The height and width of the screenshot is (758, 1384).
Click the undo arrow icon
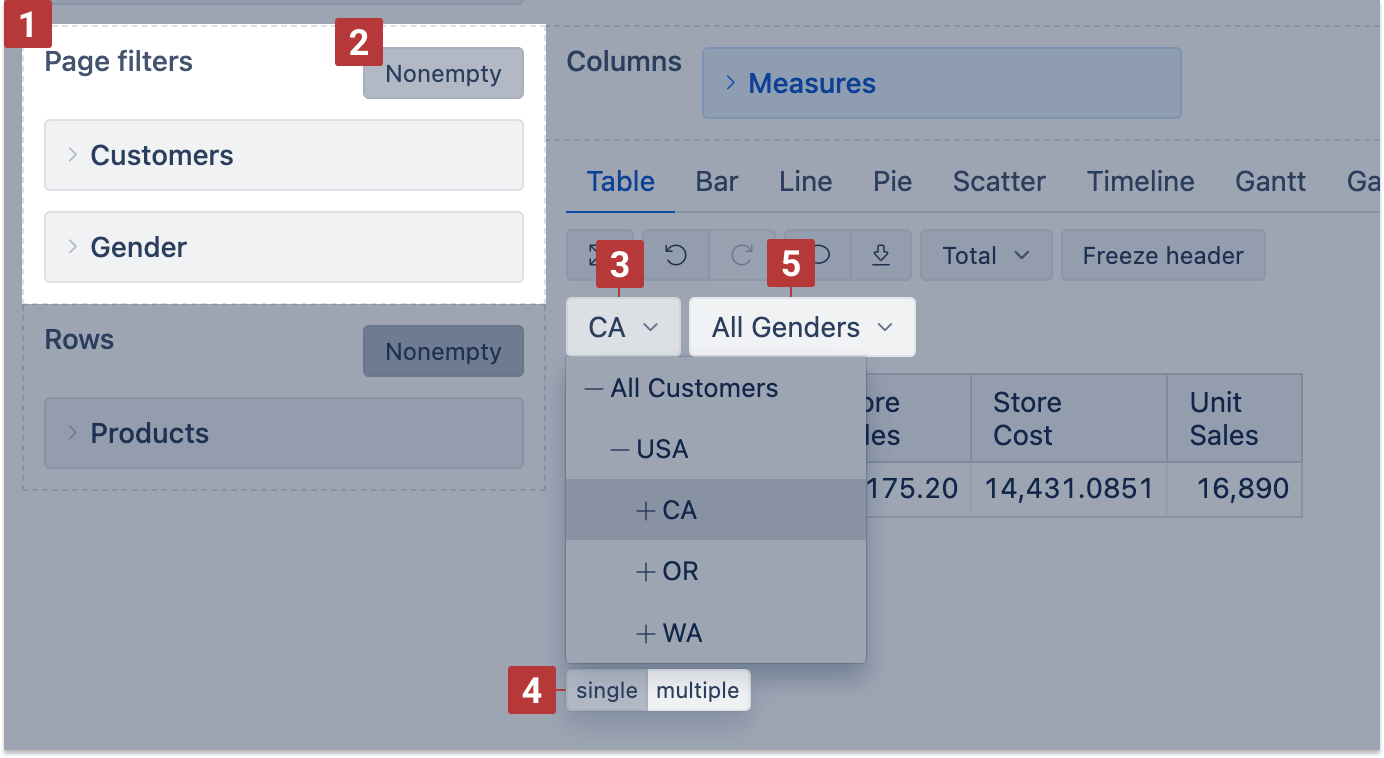tap(676, 256)
